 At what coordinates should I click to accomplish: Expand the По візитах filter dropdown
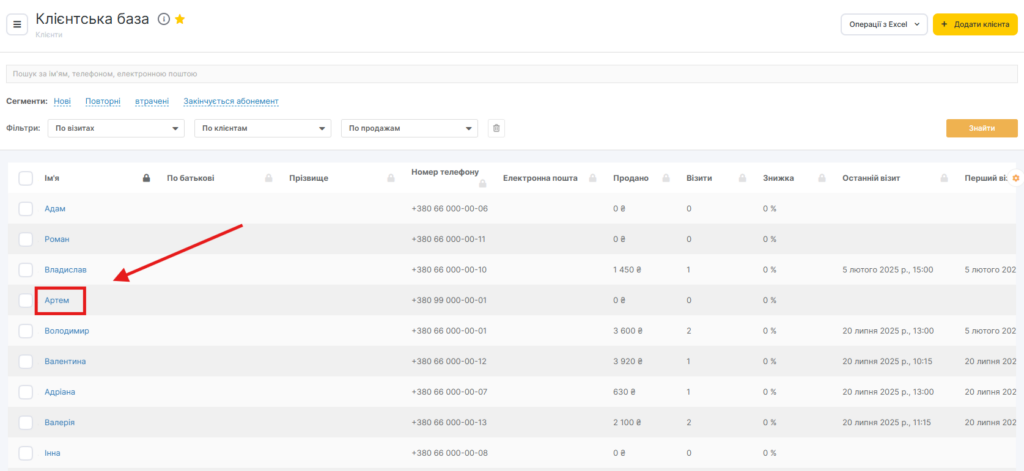(x=116, y=128)
